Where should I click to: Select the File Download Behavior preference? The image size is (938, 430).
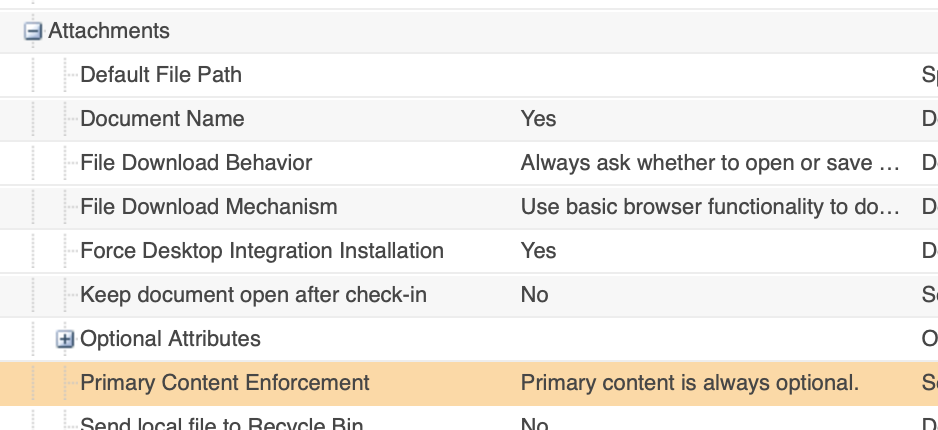click(x=196, y=163)
